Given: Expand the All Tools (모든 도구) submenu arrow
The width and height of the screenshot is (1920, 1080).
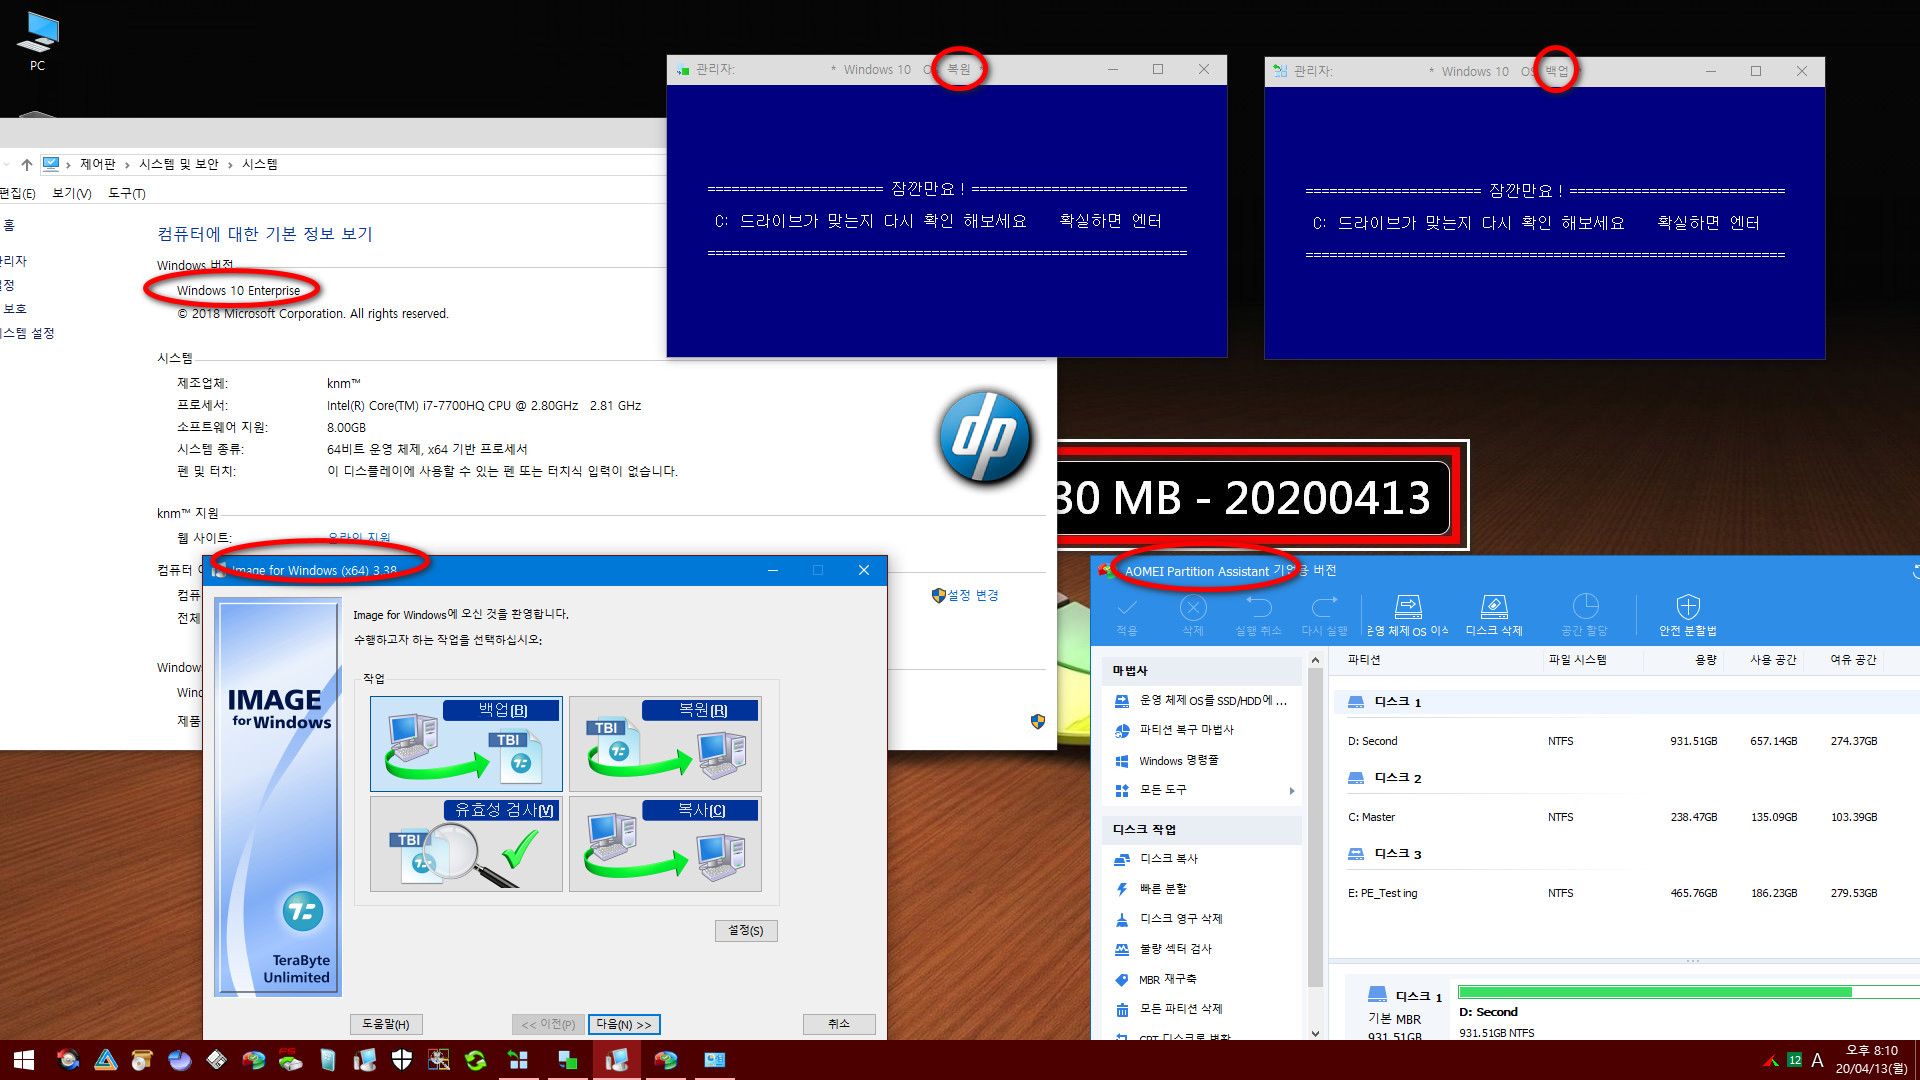Looking at the screenshot, I should click(x=1292, y=791).
